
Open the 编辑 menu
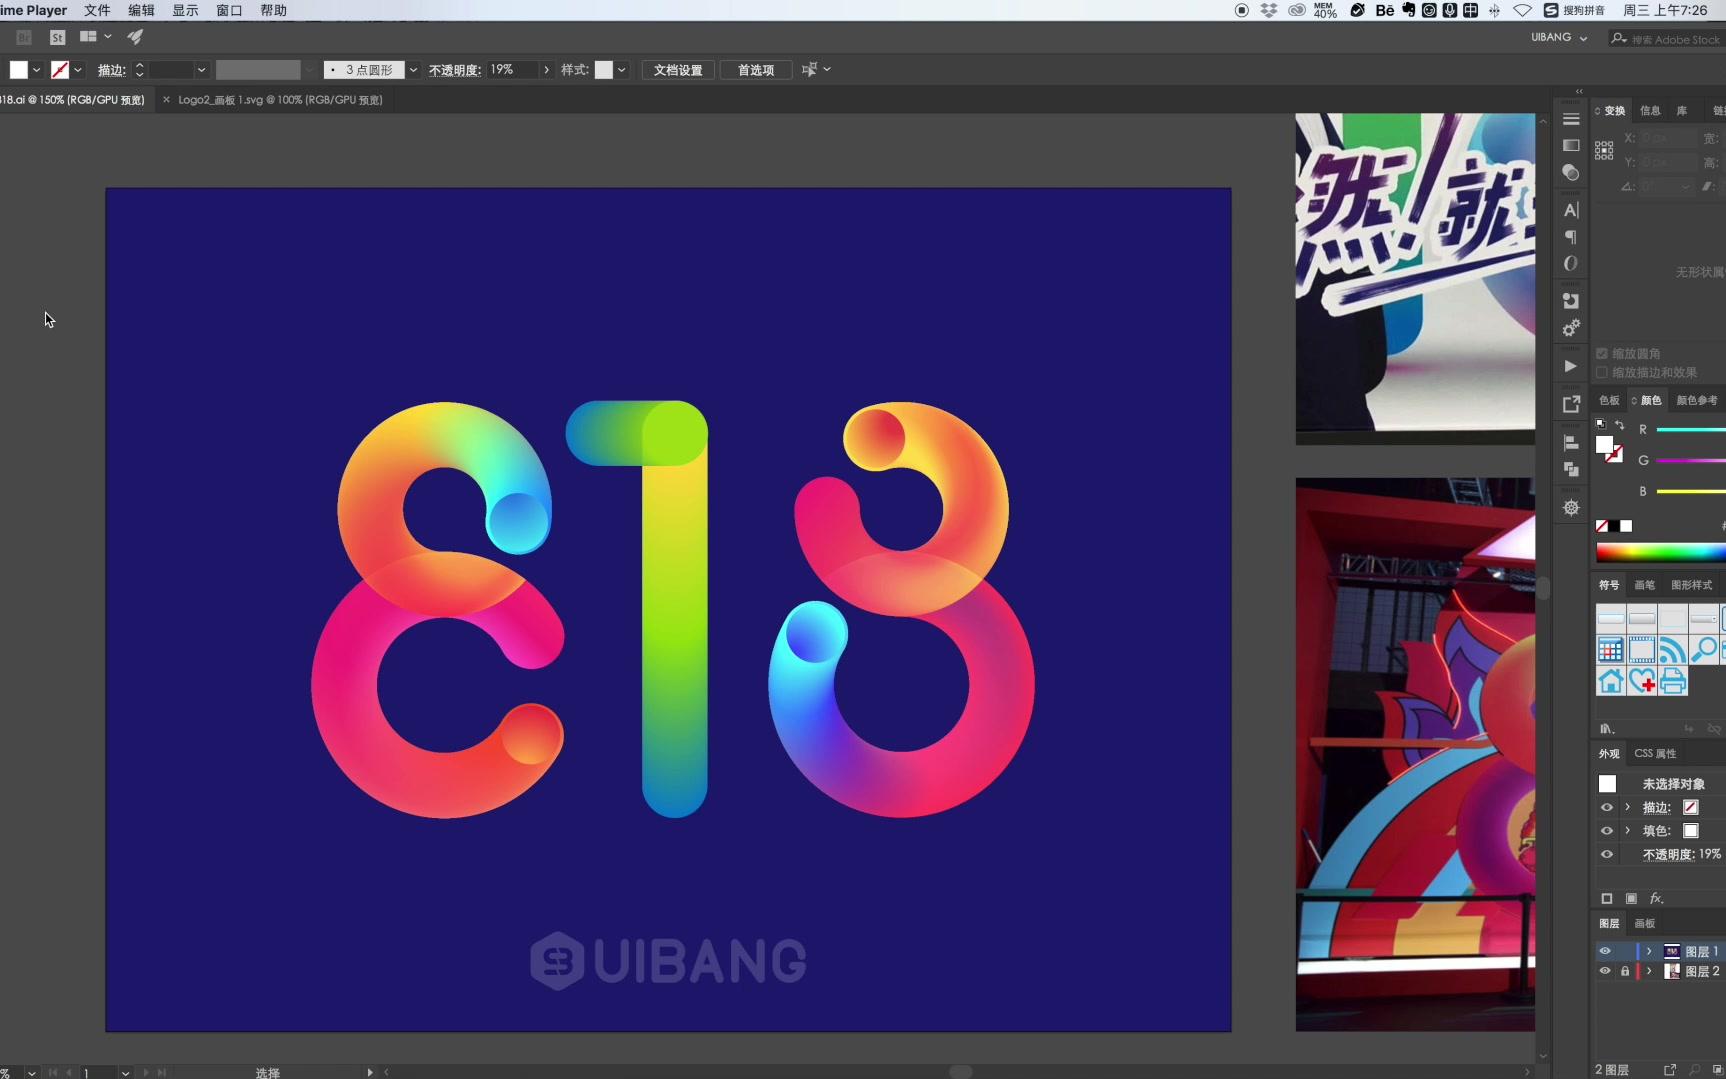pos(141,10)
